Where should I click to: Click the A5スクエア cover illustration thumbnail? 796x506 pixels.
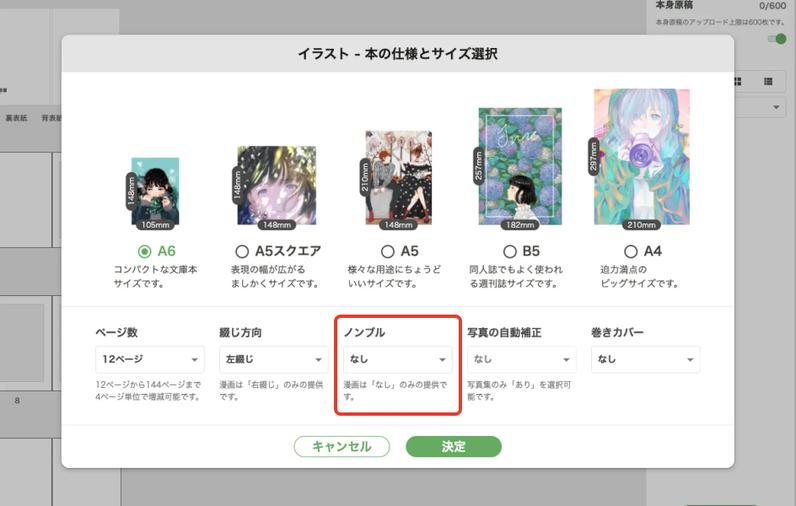pyautogui.click(x=277, y=186)
